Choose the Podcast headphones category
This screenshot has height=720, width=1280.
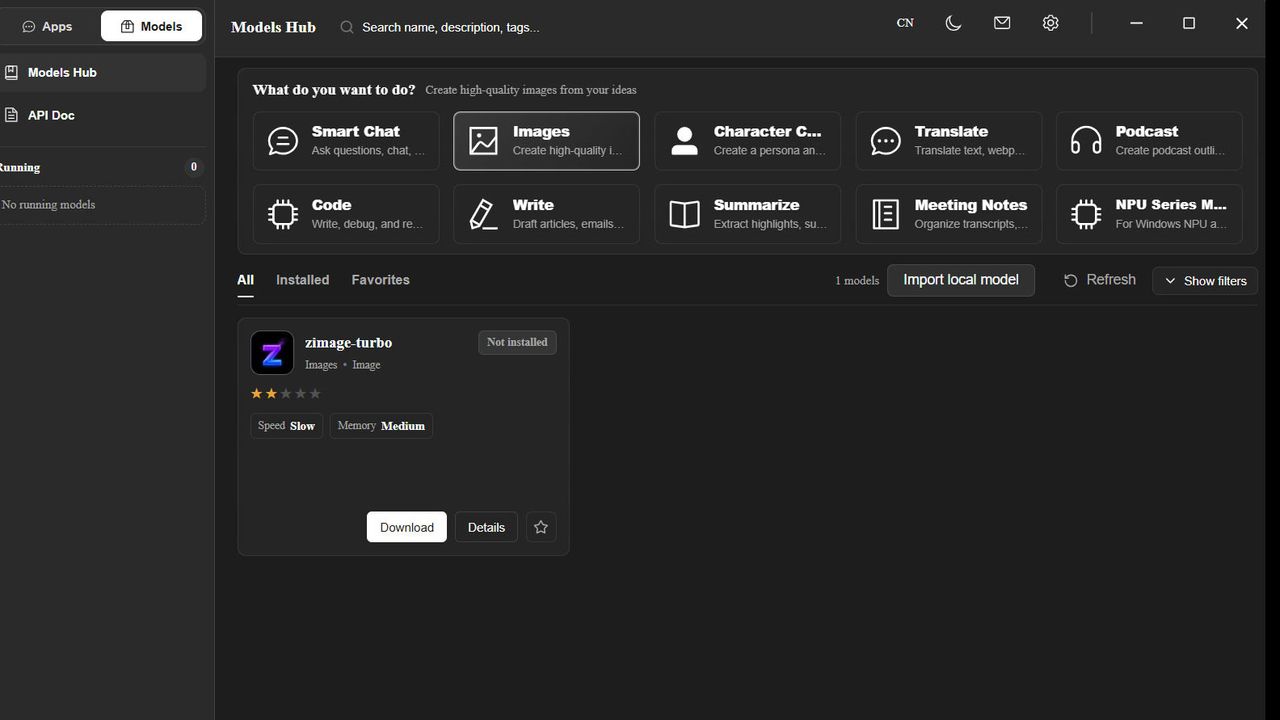[x=1149, y=141]
